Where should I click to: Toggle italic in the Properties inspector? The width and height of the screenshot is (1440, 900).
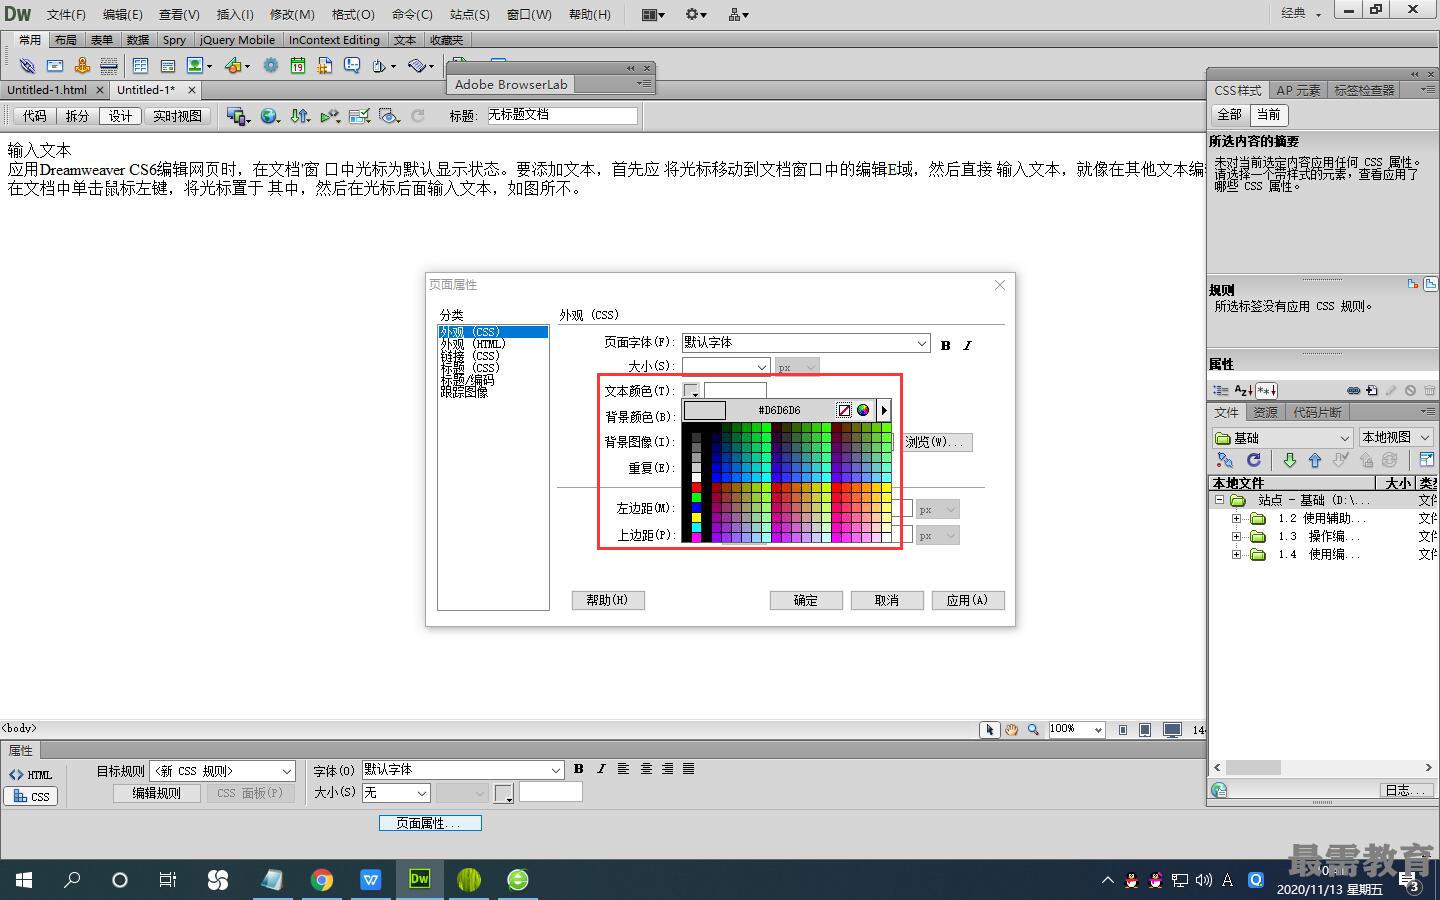click(601, 769)
